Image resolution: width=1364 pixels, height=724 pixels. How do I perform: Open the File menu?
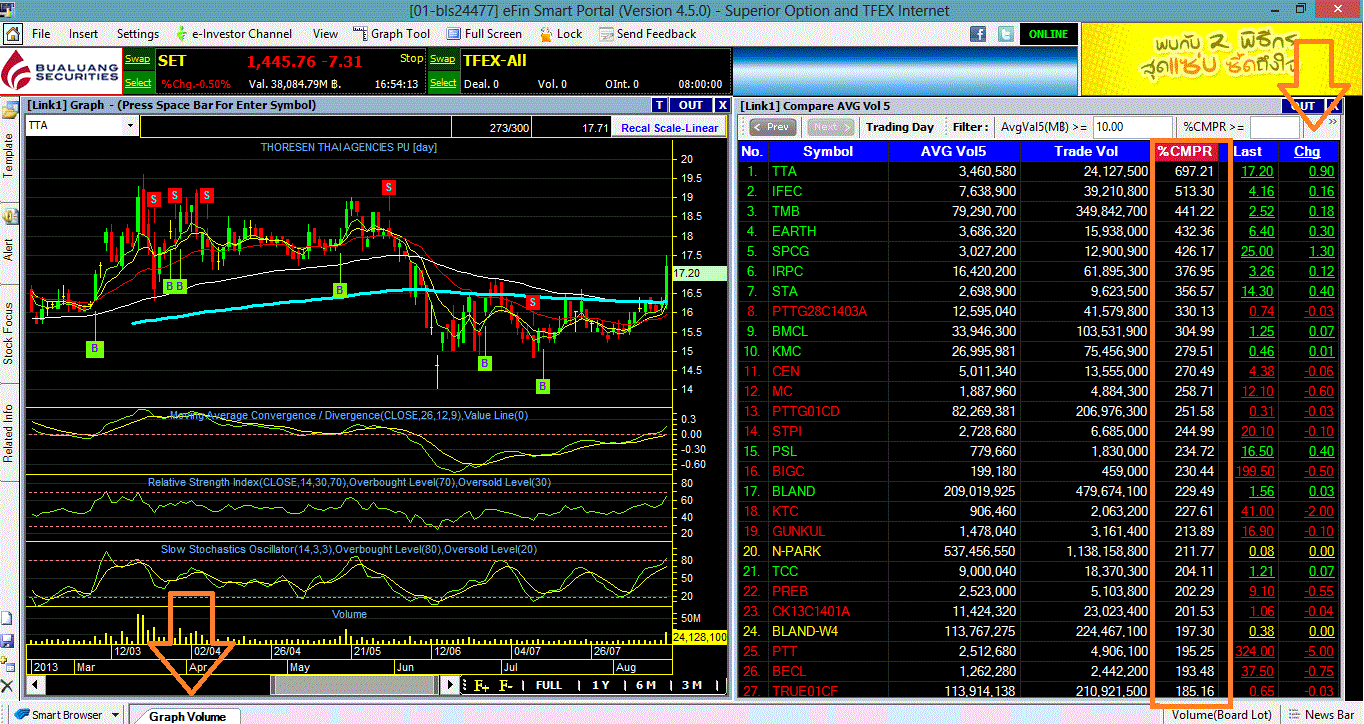coord(41,34)
